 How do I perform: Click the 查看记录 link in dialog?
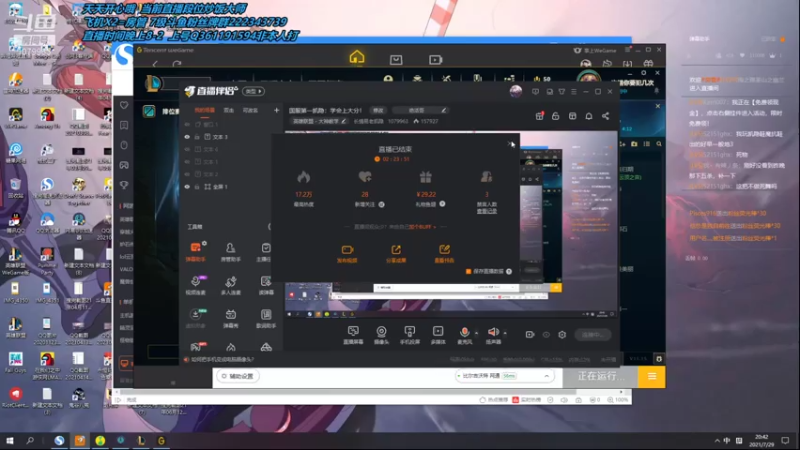tap(487, 211)
